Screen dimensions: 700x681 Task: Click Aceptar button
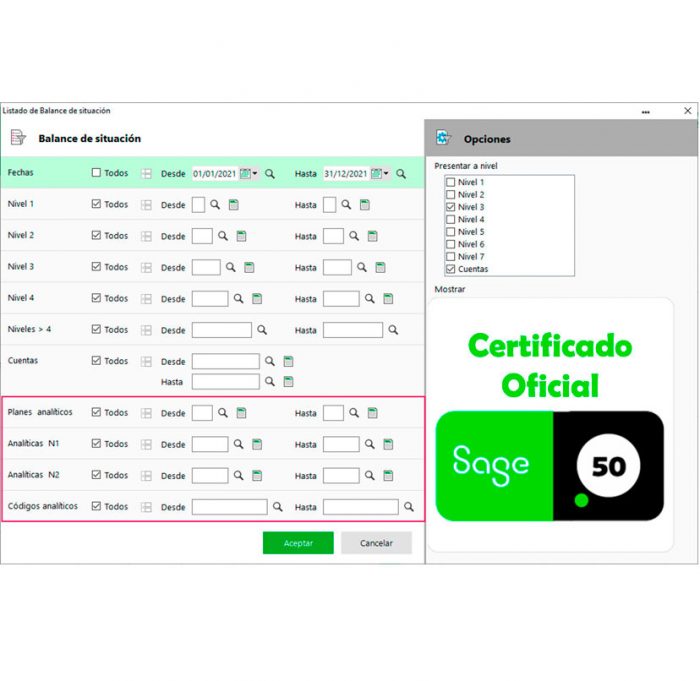tap(298, 543)
